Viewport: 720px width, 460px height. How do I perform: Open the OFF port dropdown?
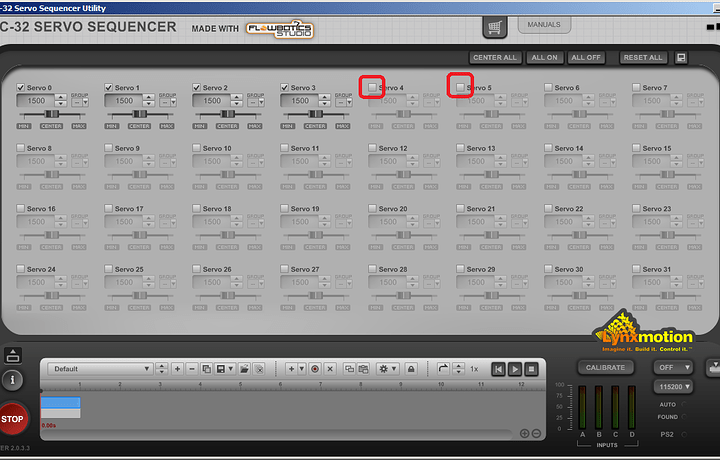674,367
